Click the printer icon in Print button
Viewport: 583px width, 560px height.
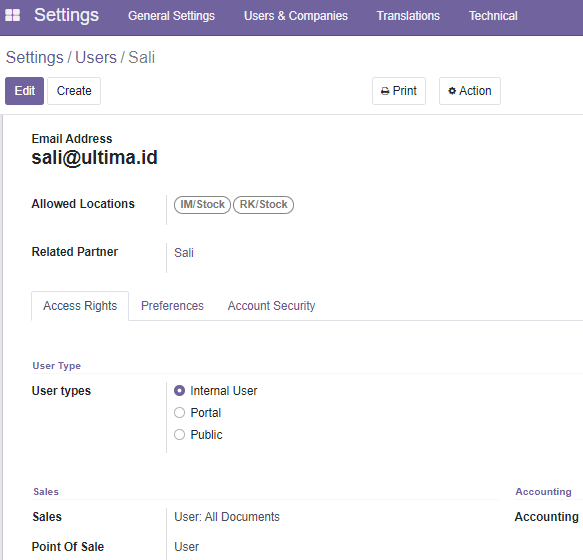pyautogui.click(x=385, y=91)
